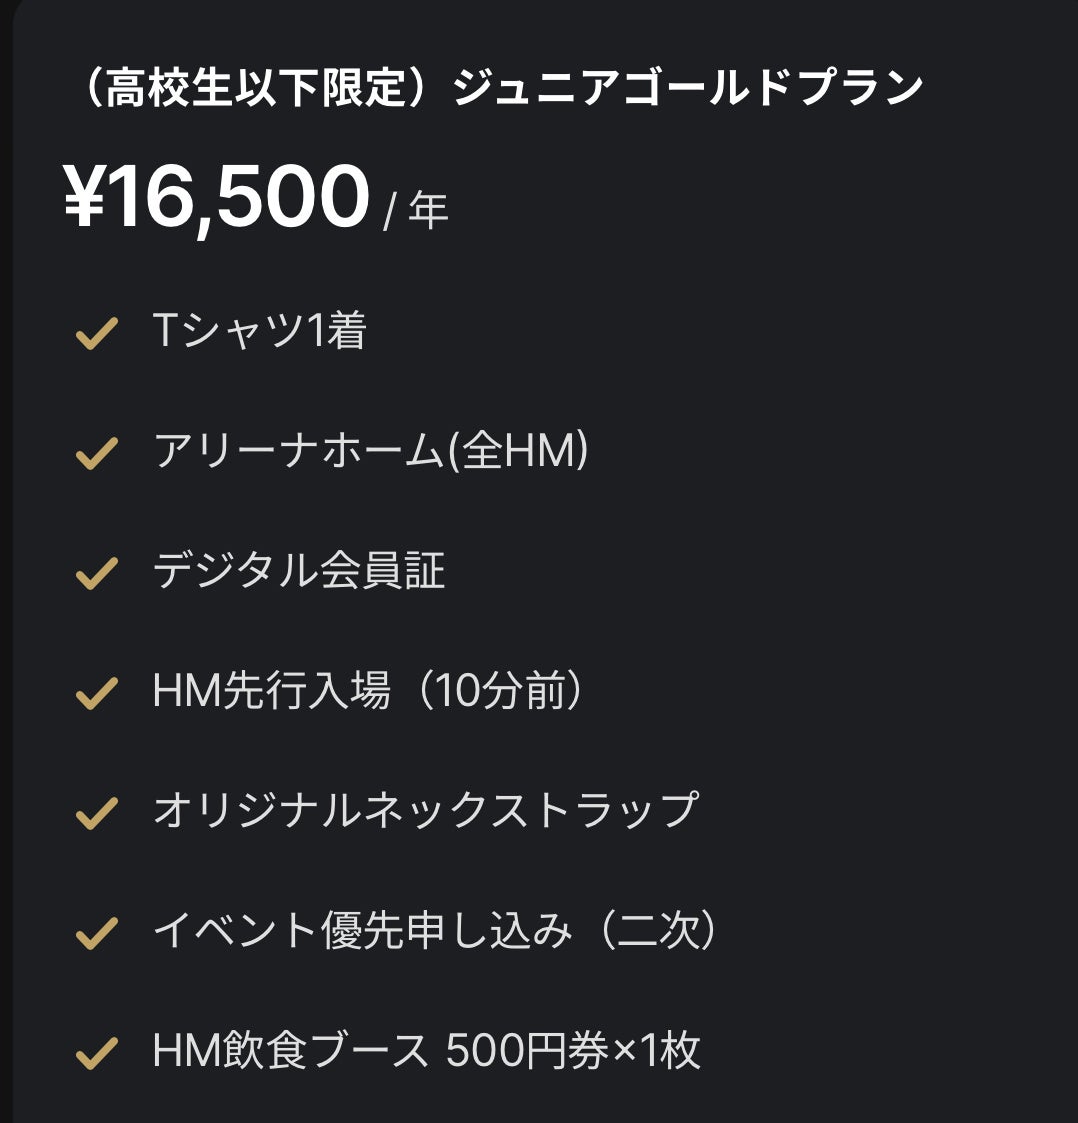The image size is (1078, 1123).
Task: Select the ¥16,500 price amount
Action: [217, 198]
